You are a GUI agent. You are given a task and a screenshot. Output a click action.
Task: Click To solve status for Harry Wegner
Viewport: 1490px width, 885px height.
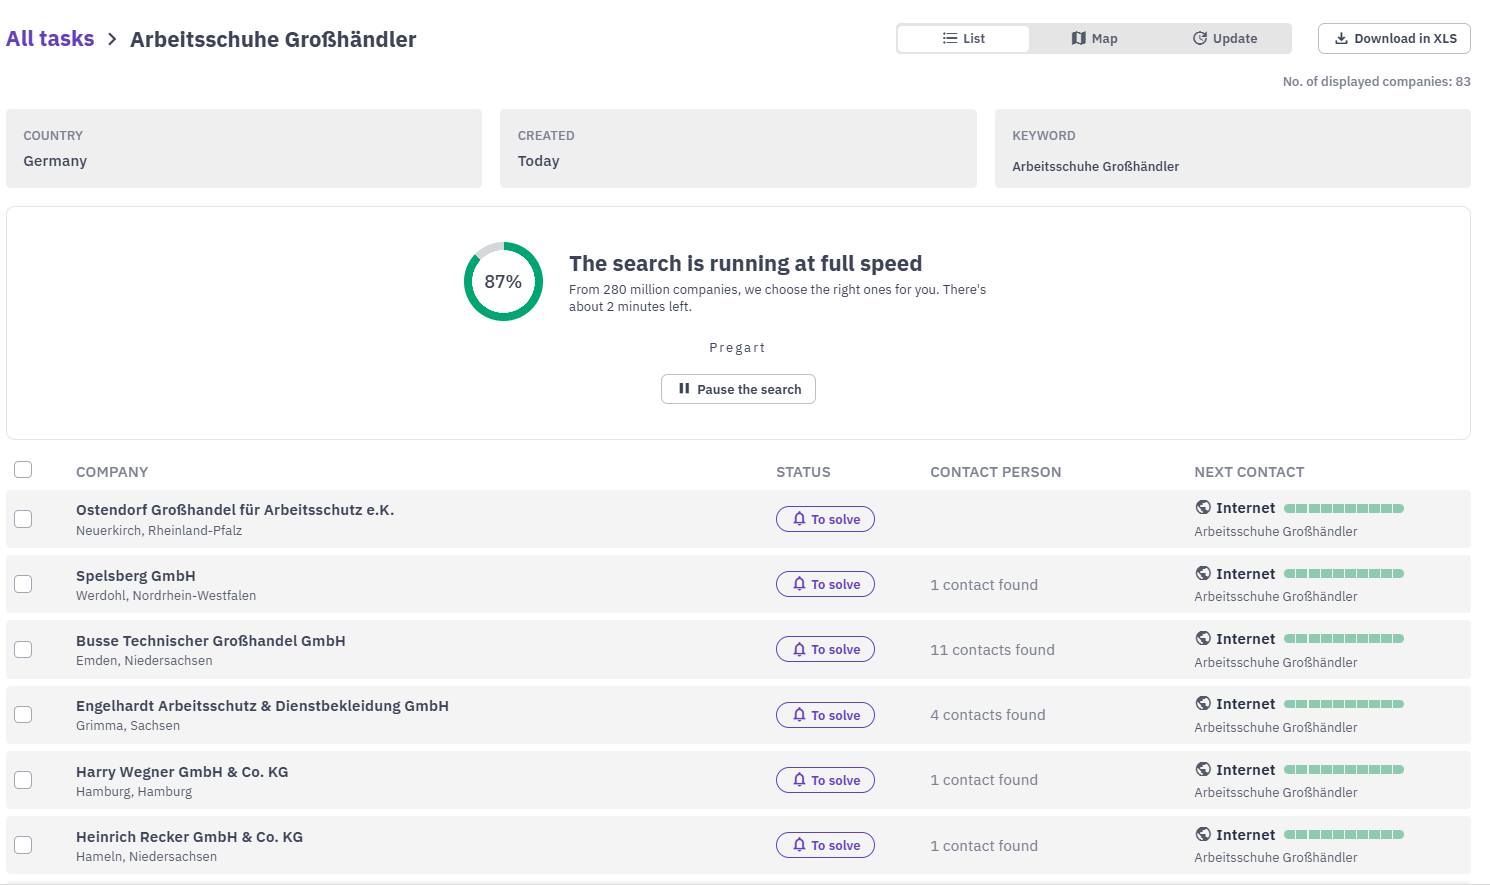point(825,780)
